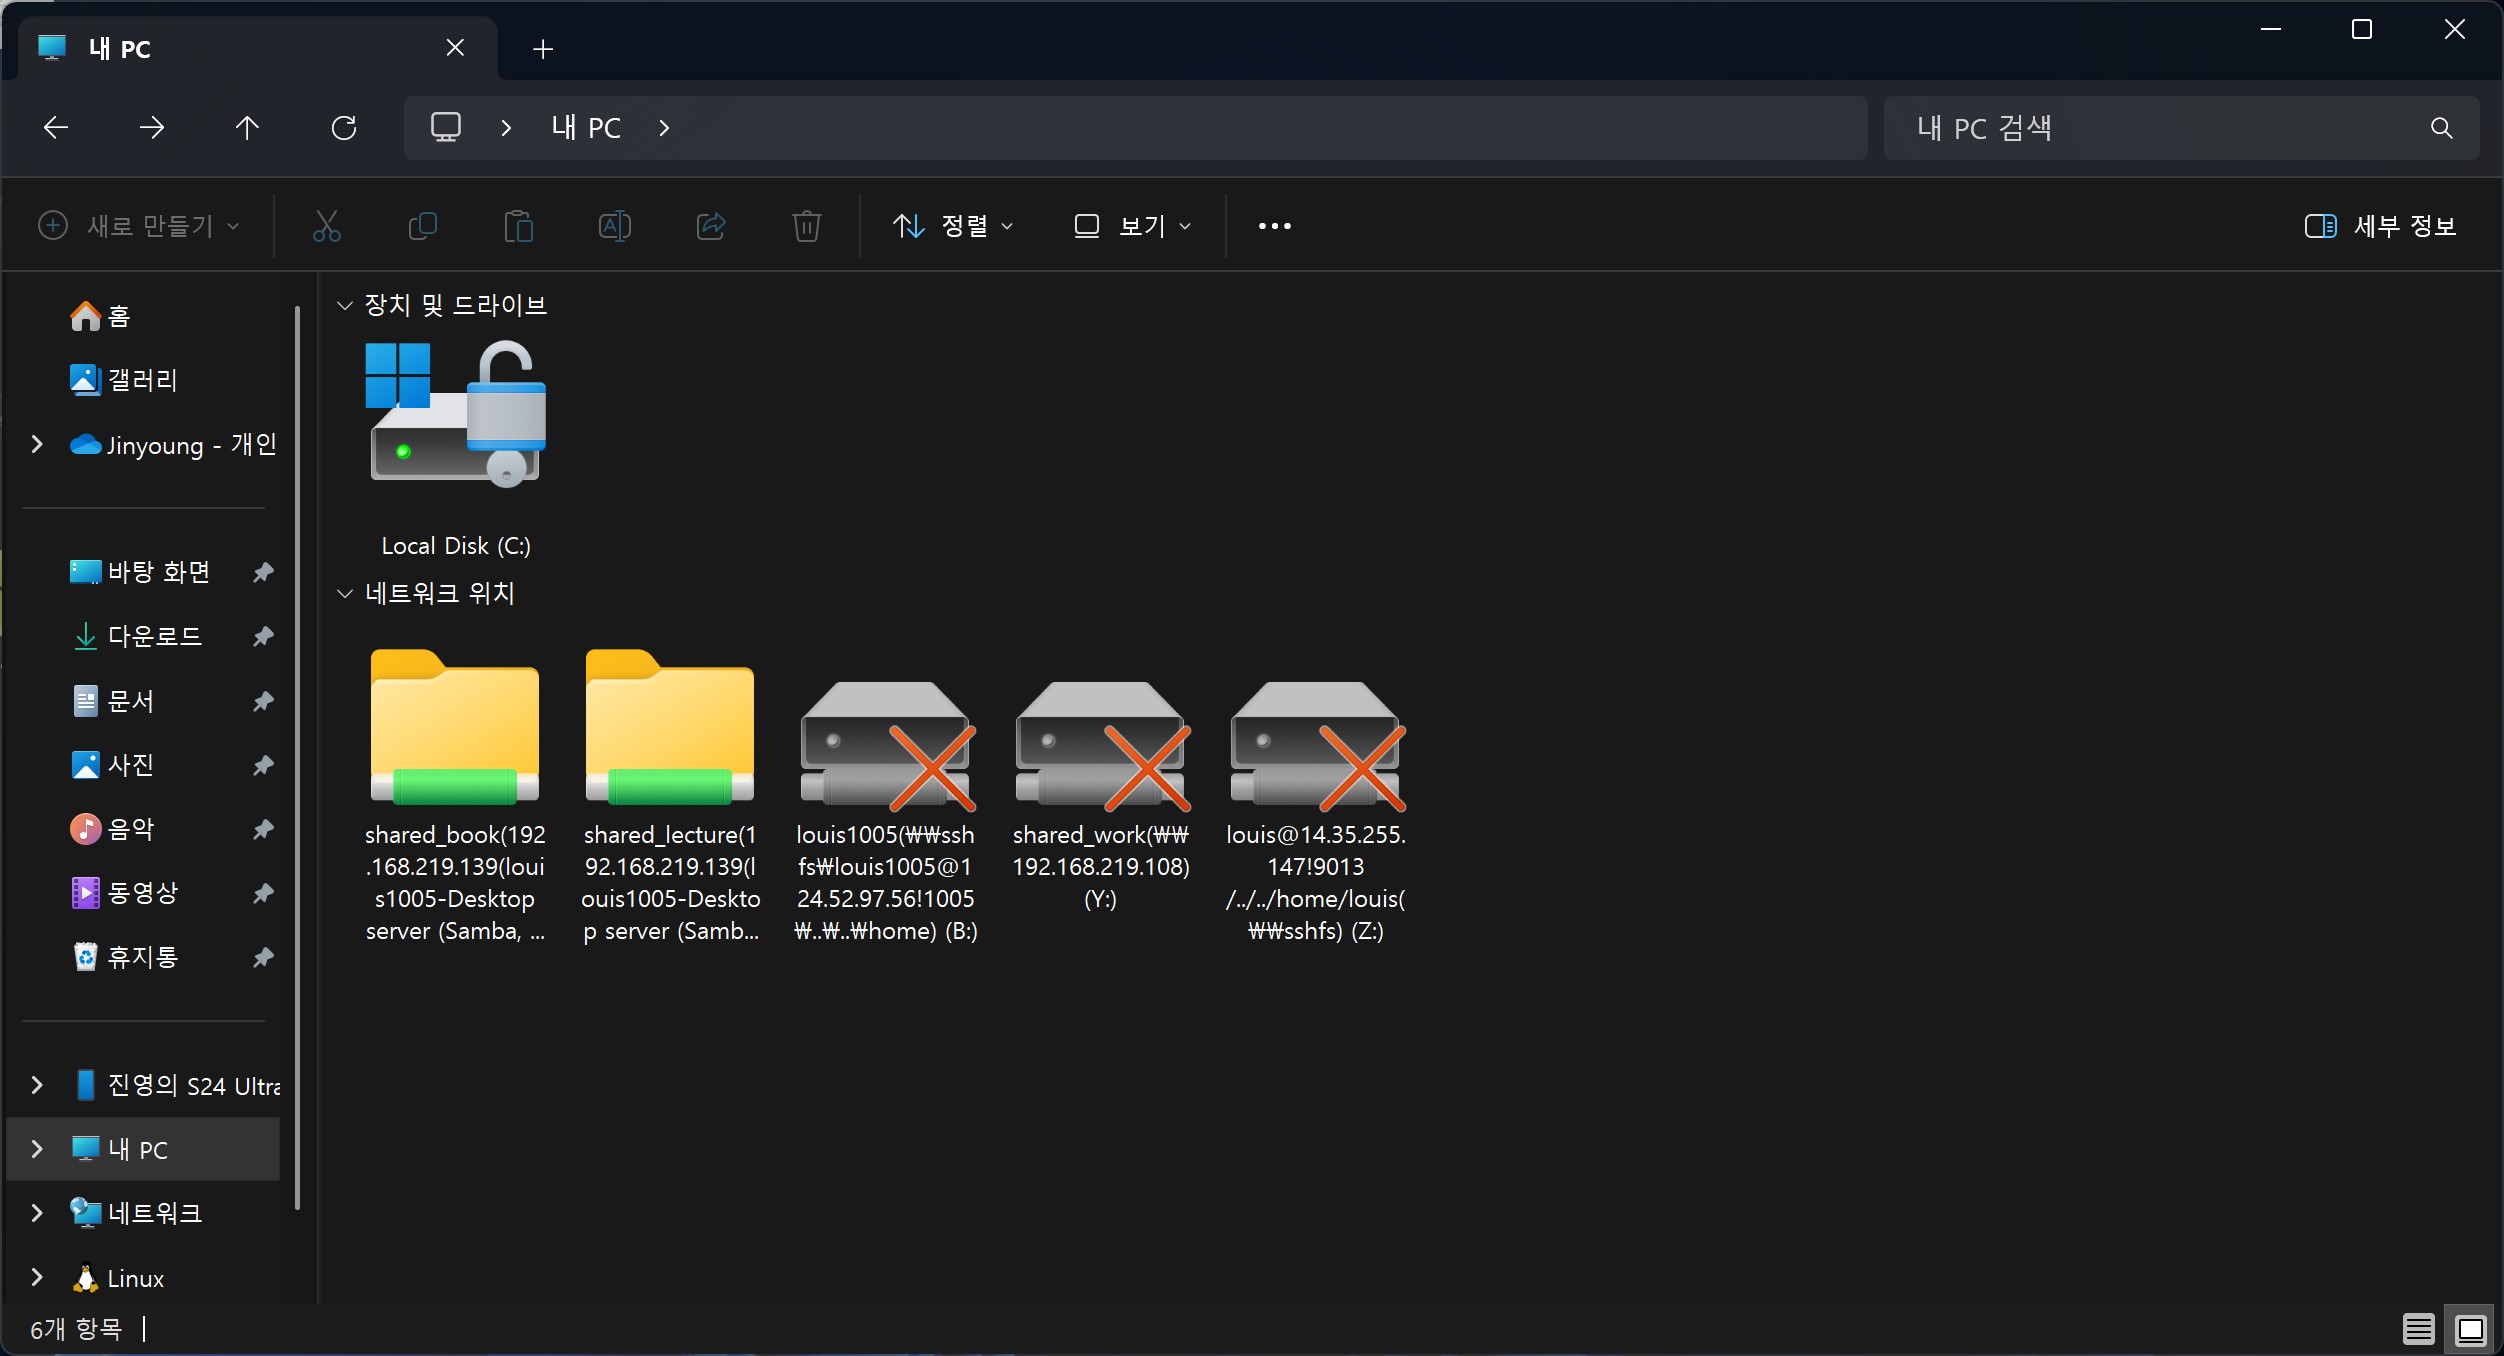Collapse the 장치 및 드라이브 section

tap(345, 305)
